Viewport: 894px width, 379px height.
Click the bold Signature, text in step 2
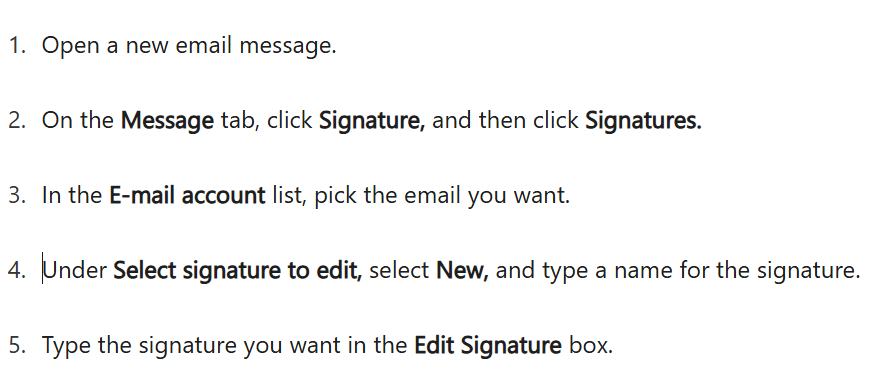(x=372, y=121)
